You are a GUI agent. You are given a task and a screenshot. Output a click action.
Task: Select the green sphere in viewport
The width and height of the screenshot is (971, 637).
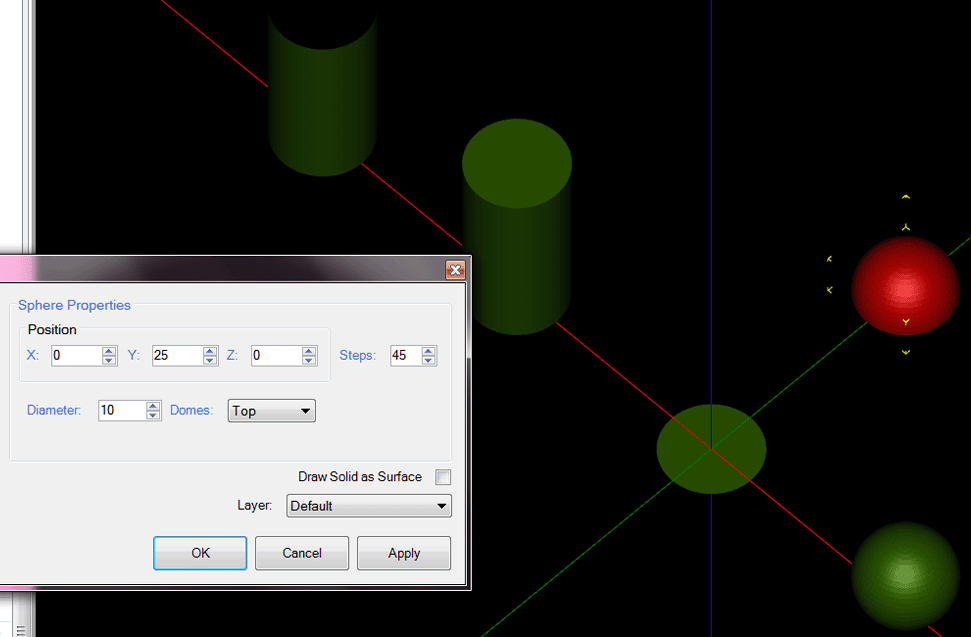pyautogui.click(x=905, y=576)
